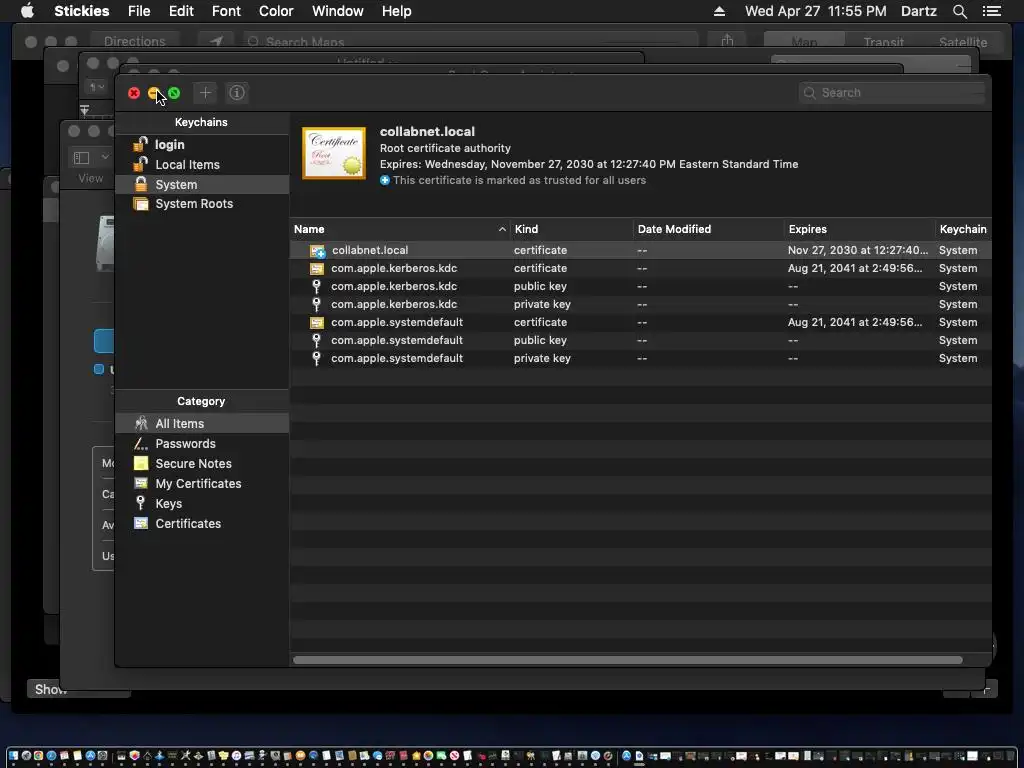Click the com.apple.systemdefault certificate icon
The height and width of the screenshot is (768, 1024).
tap(317, 322)
